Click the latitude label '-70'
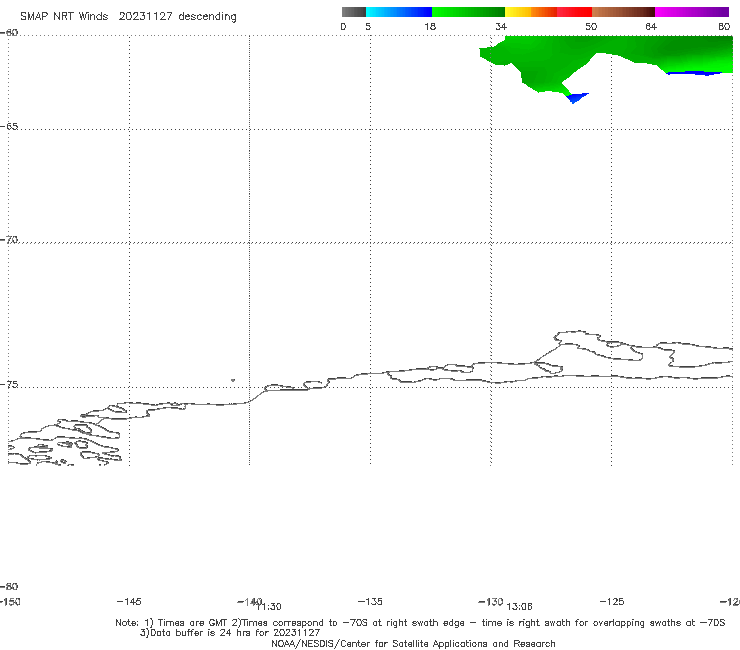Image resolution: width=740 pixels, height=650 pixels. (x=9, y=240)
